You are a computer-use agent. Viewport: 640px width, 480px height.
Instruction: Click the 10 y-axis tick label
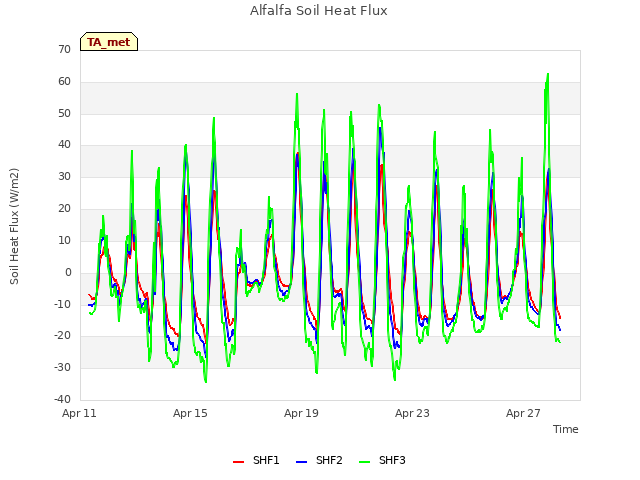pos(64,240)
